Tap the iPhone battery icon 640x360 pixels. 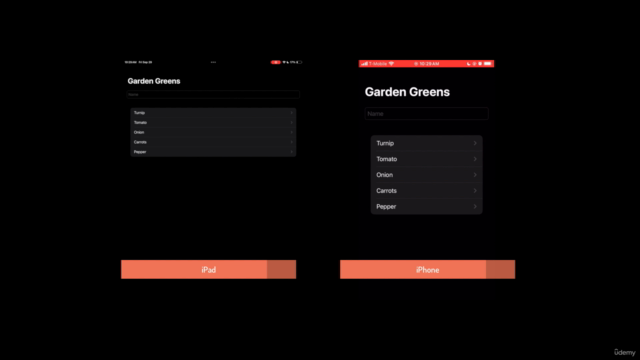click(488, 64)
